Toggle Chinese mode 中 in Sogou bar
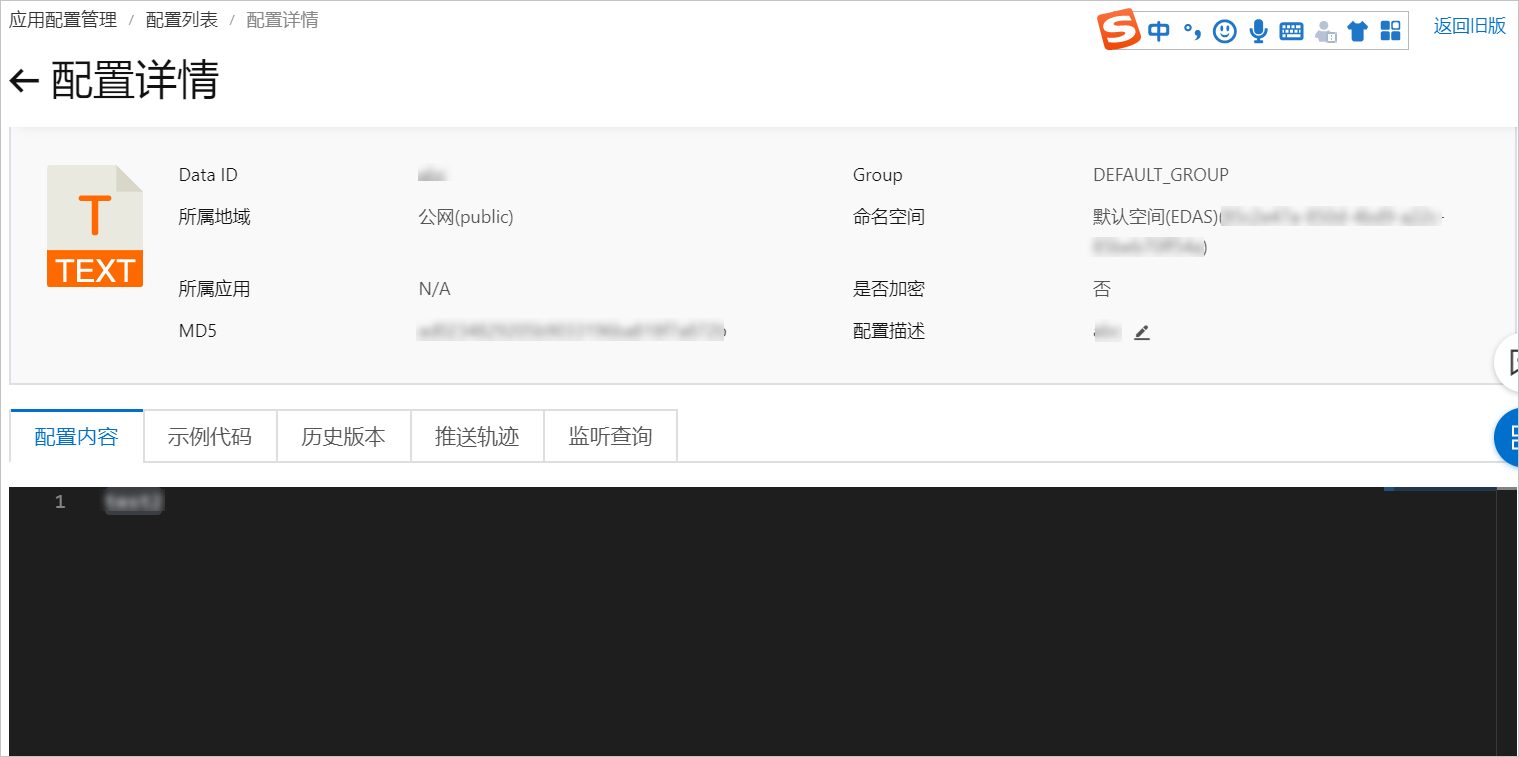The width and height of the screenshot is (1519, 757). click(1159, 31)
